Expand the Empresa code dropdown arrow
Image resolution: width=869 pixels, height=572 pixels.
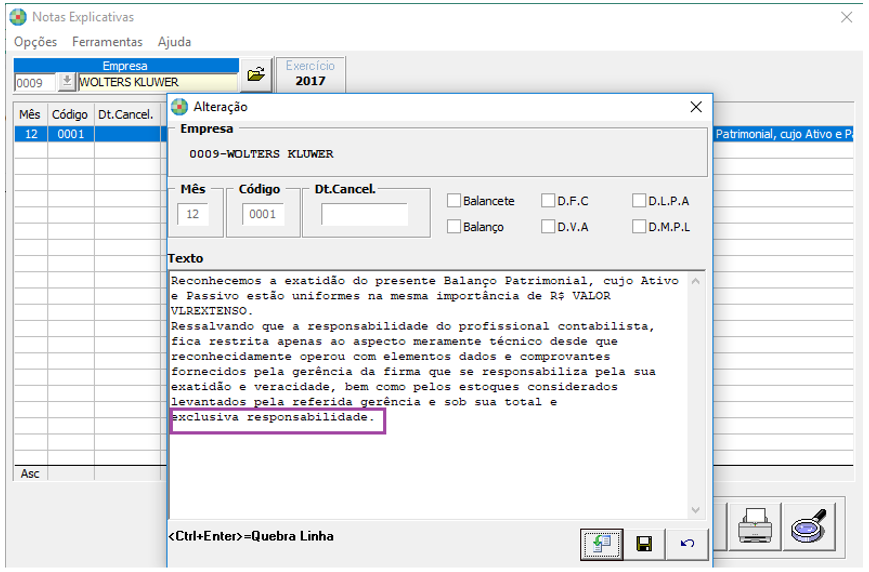point(67,82)
